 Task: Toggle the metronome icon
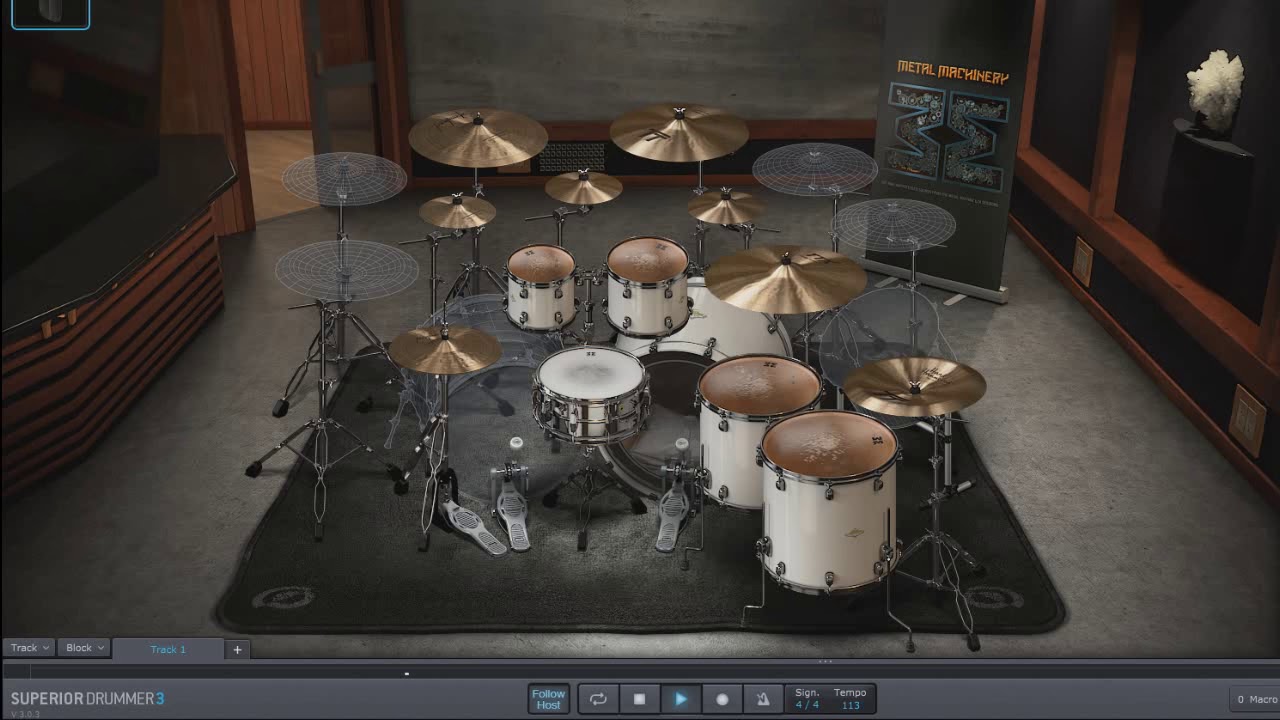pos(763,699)
